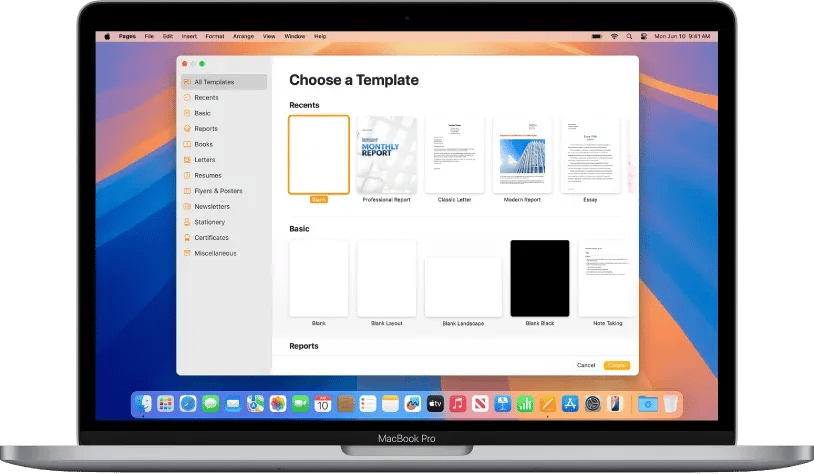814x474 pixels.
Task: Open the Window menu
Action: click(294, 36)
